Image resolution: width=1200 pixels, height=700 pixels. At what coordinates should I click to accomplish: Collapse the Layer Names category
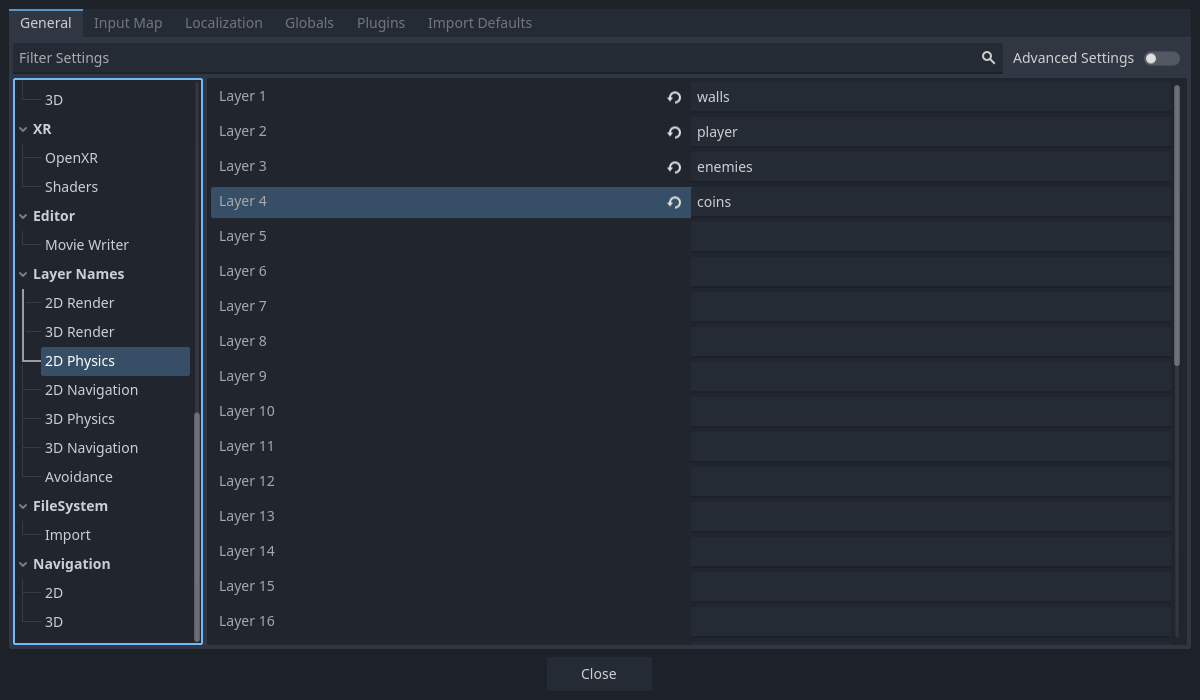[22, 273]
